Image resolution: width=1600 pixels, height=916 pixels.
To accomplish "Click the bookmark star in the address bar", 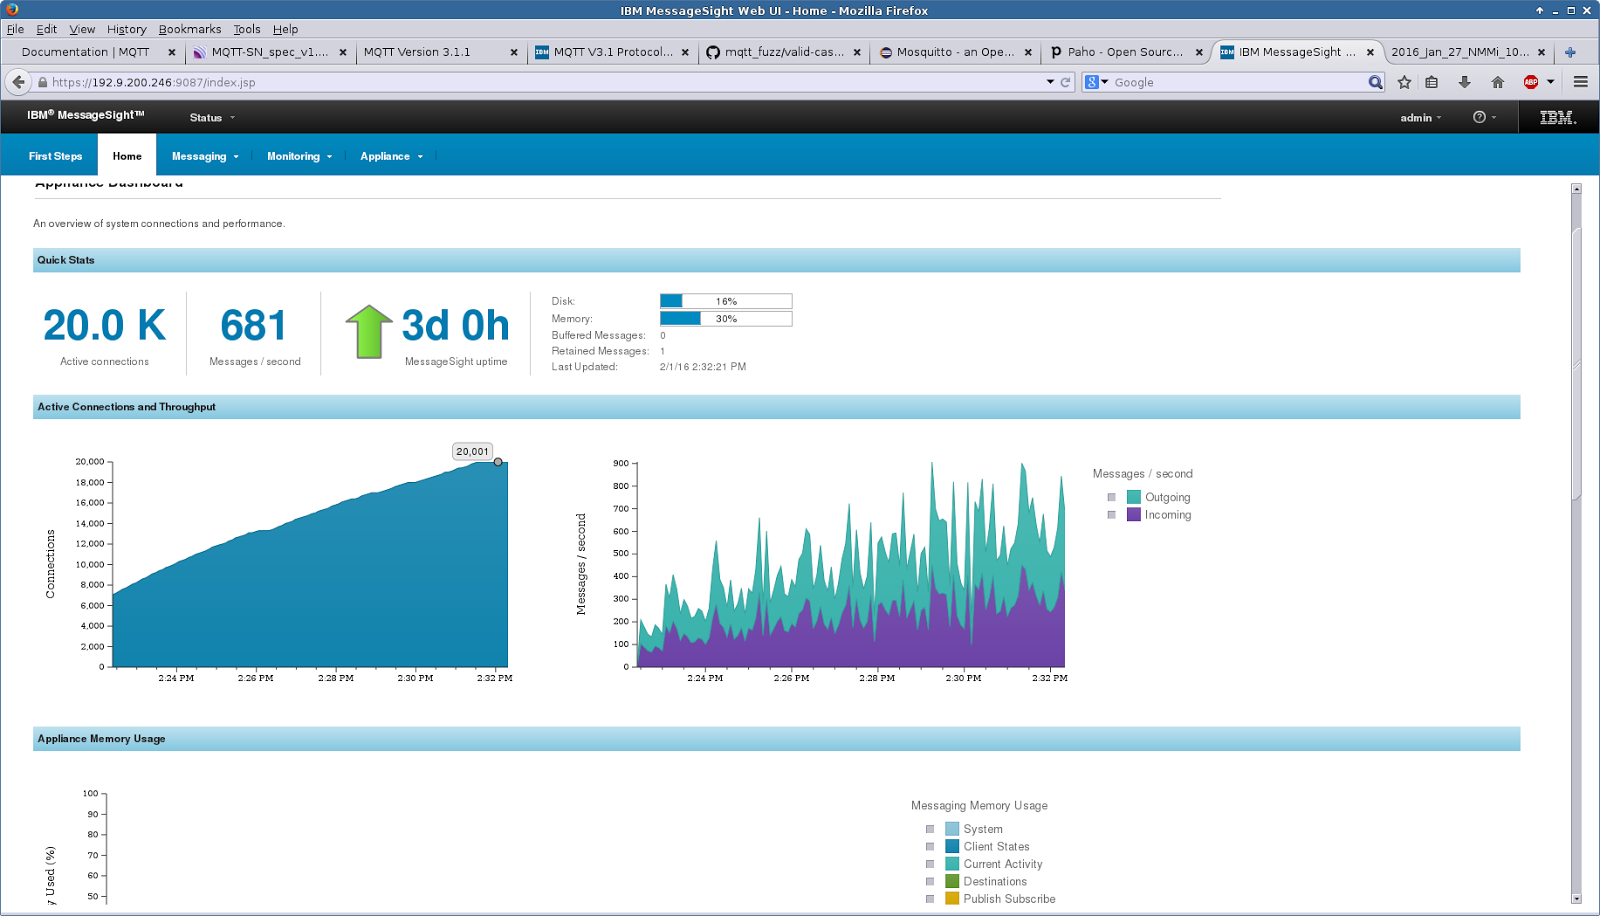I will point(1402,82).
